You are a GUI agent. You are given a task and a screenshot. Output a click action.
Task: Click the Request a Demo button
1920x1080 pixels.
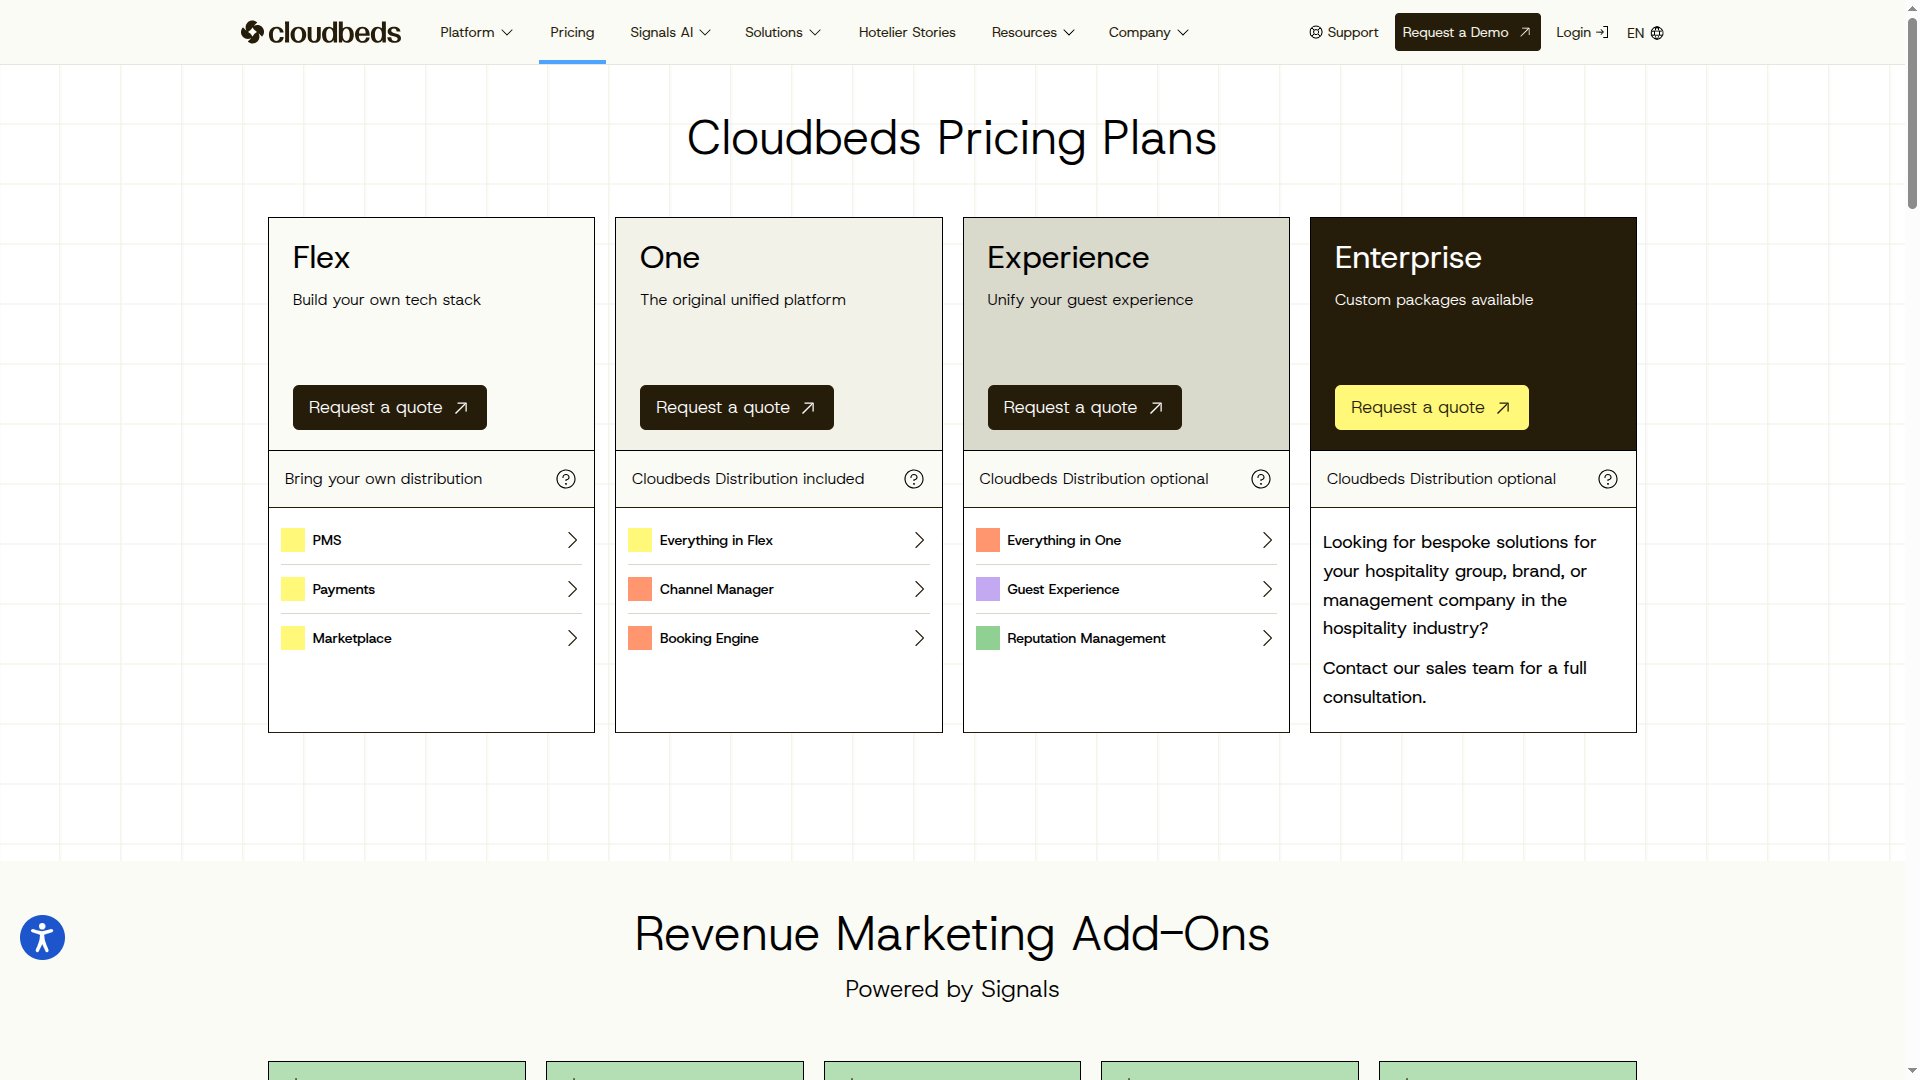[1467, 32]
